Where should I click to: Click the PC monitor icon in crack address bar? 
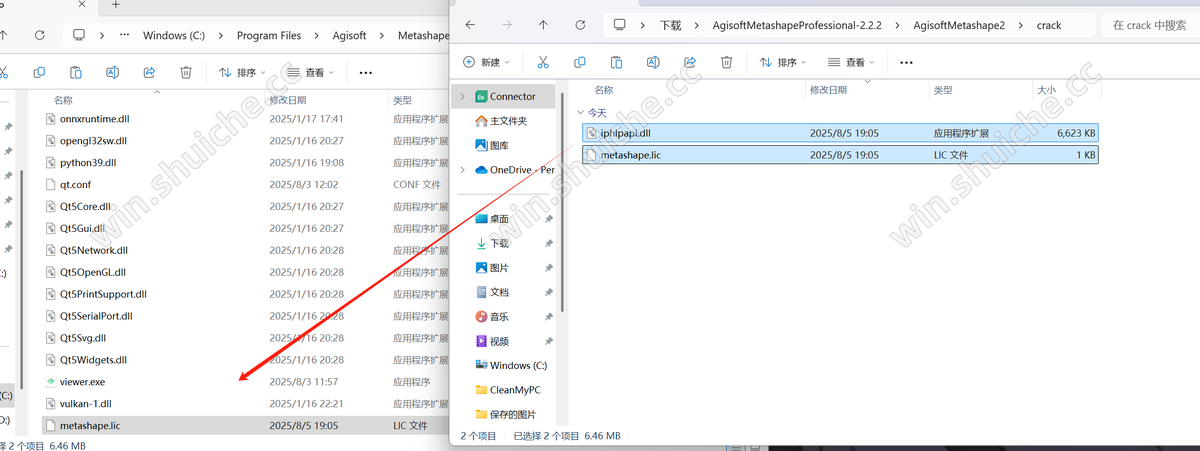tap(620, 24)
